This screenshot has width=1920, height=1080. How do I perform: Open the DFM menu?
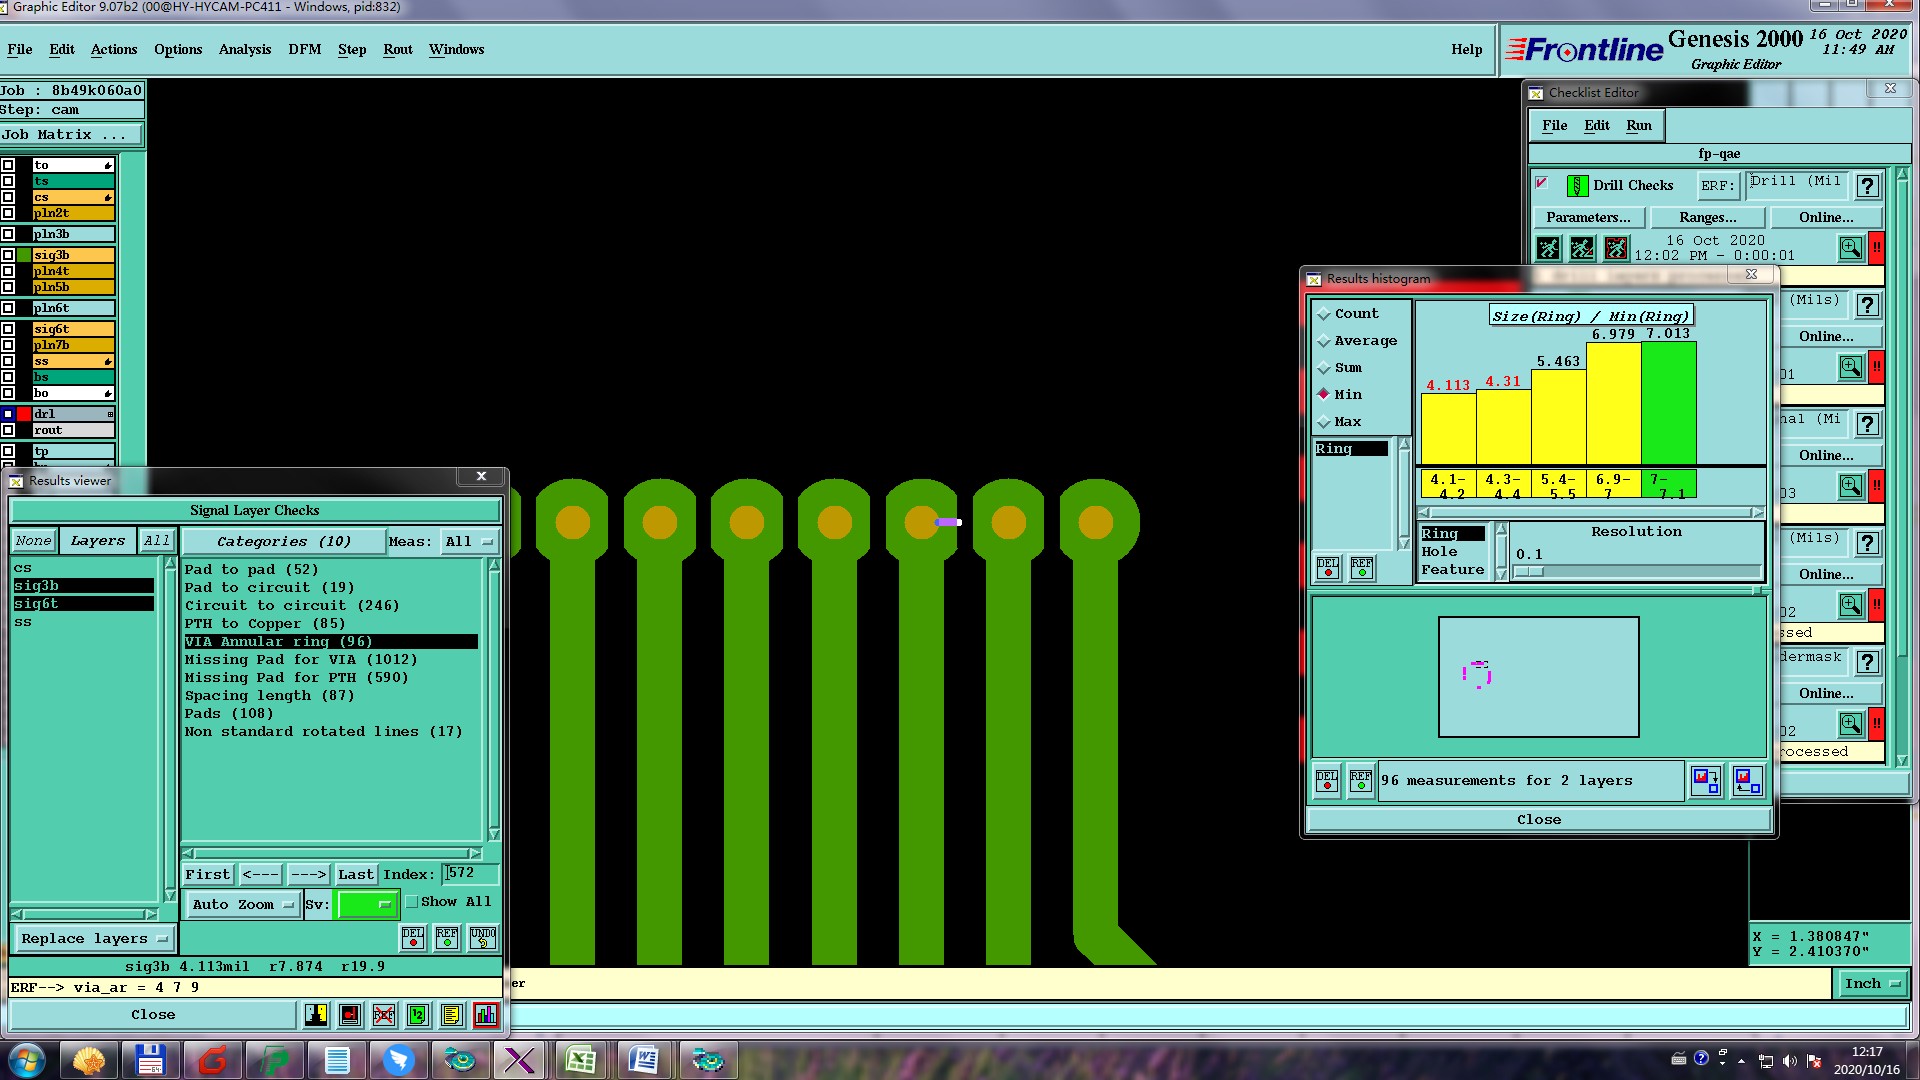[x=304, y=49]
